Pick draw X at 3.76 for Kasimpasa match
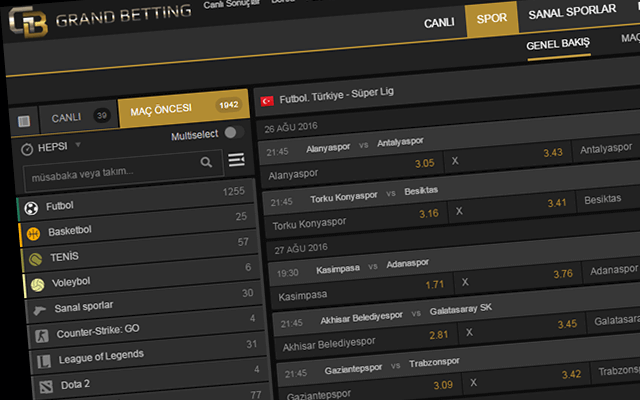The image size is (640, 400). pos(517,278)
